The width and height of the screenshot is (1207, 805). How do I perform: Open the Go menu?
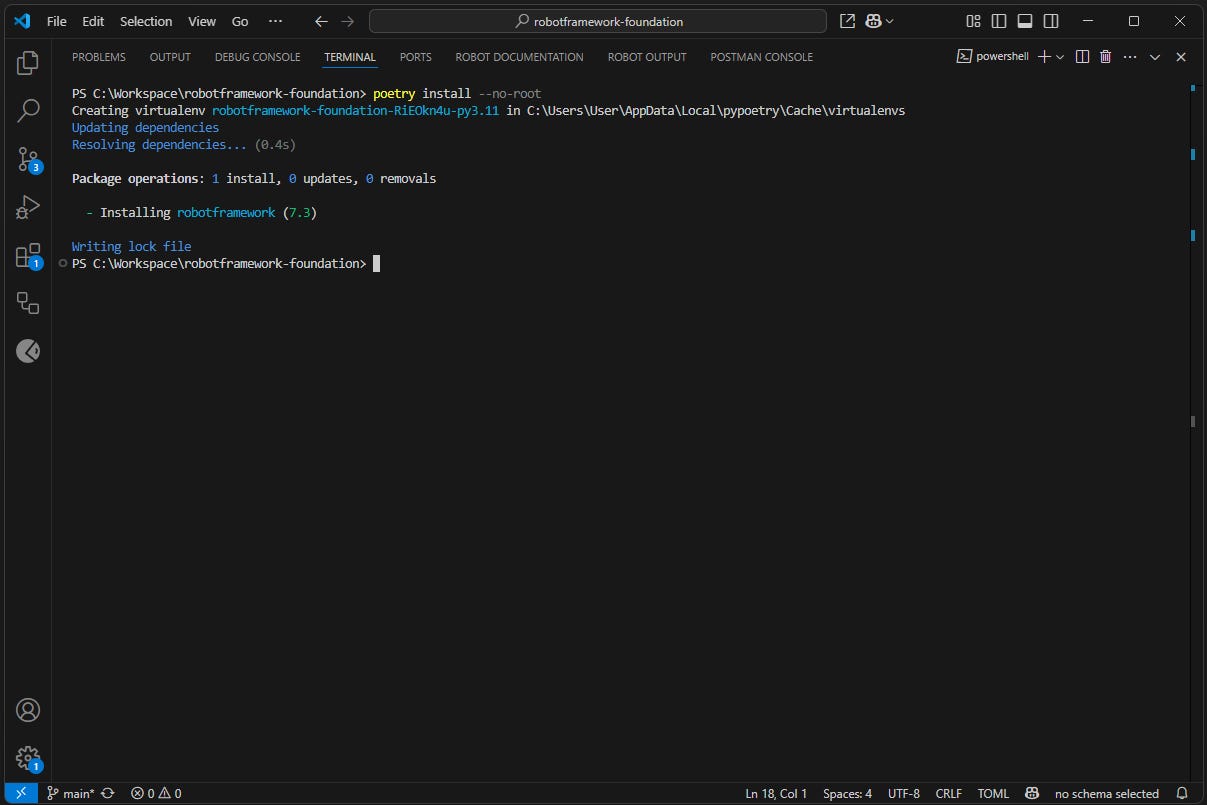[x=240, y=21]
